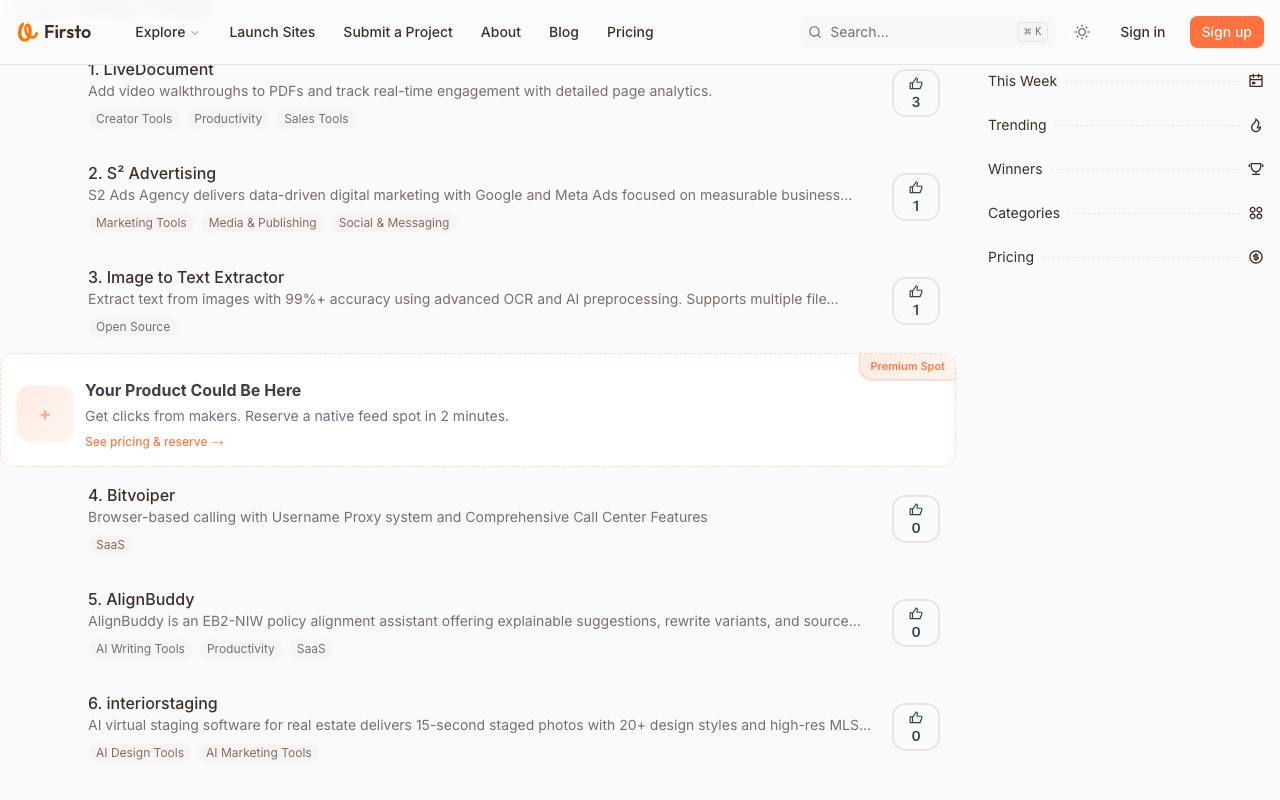Select the SaaS tag under Bitvoiper
The height and width of the screenshot is (800, 1280).
coord(110,545)
